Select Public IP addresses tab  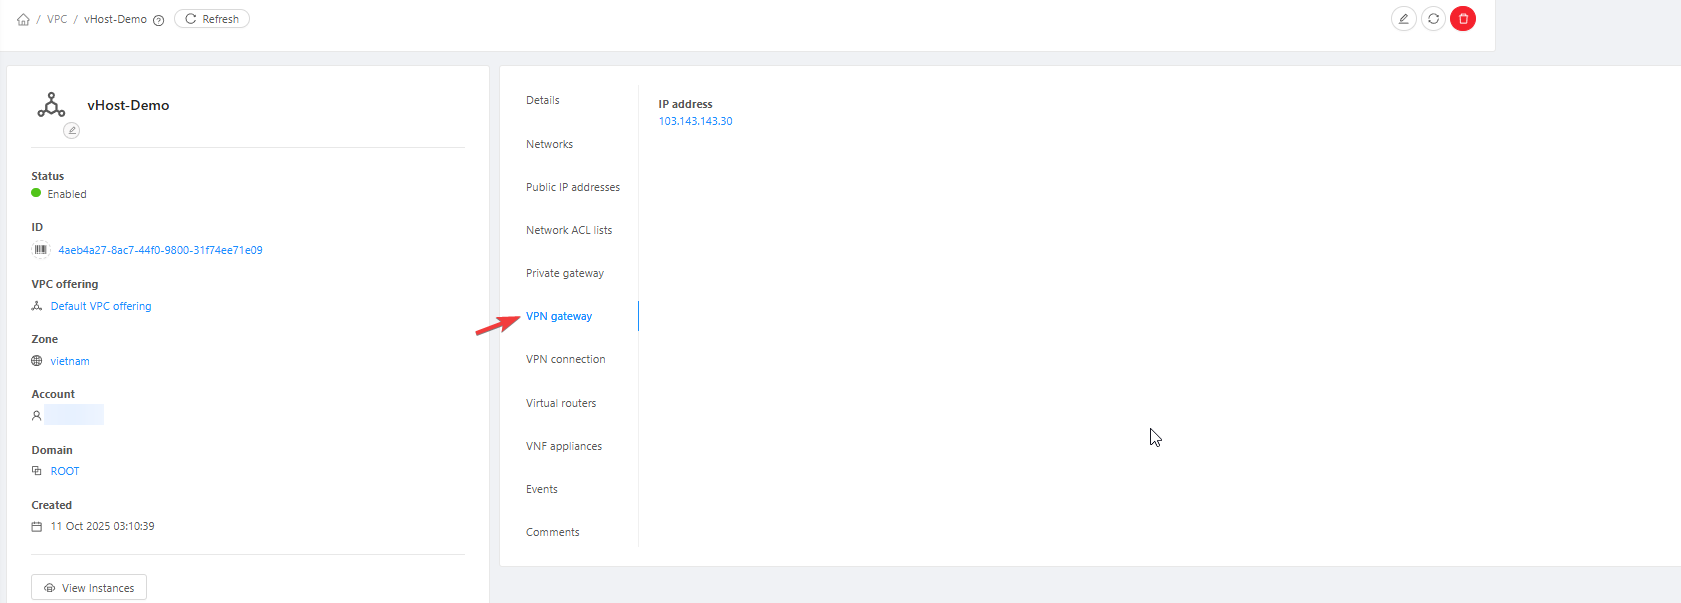click(x=573, y=187)
